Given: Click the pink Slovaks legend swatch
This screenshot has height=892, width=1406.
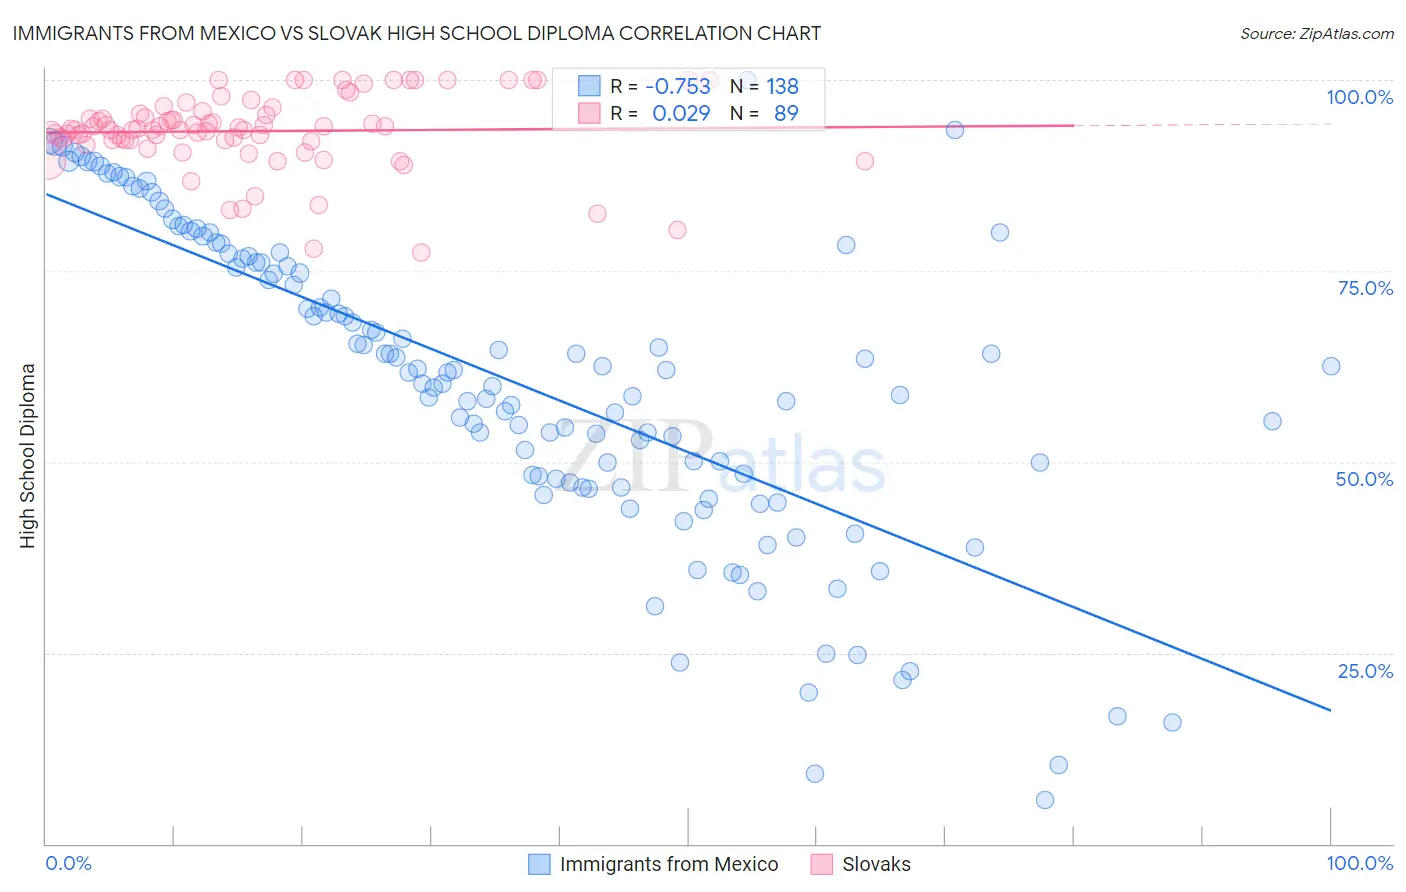Looking at the screenshot, I should [x=822, y=864].
